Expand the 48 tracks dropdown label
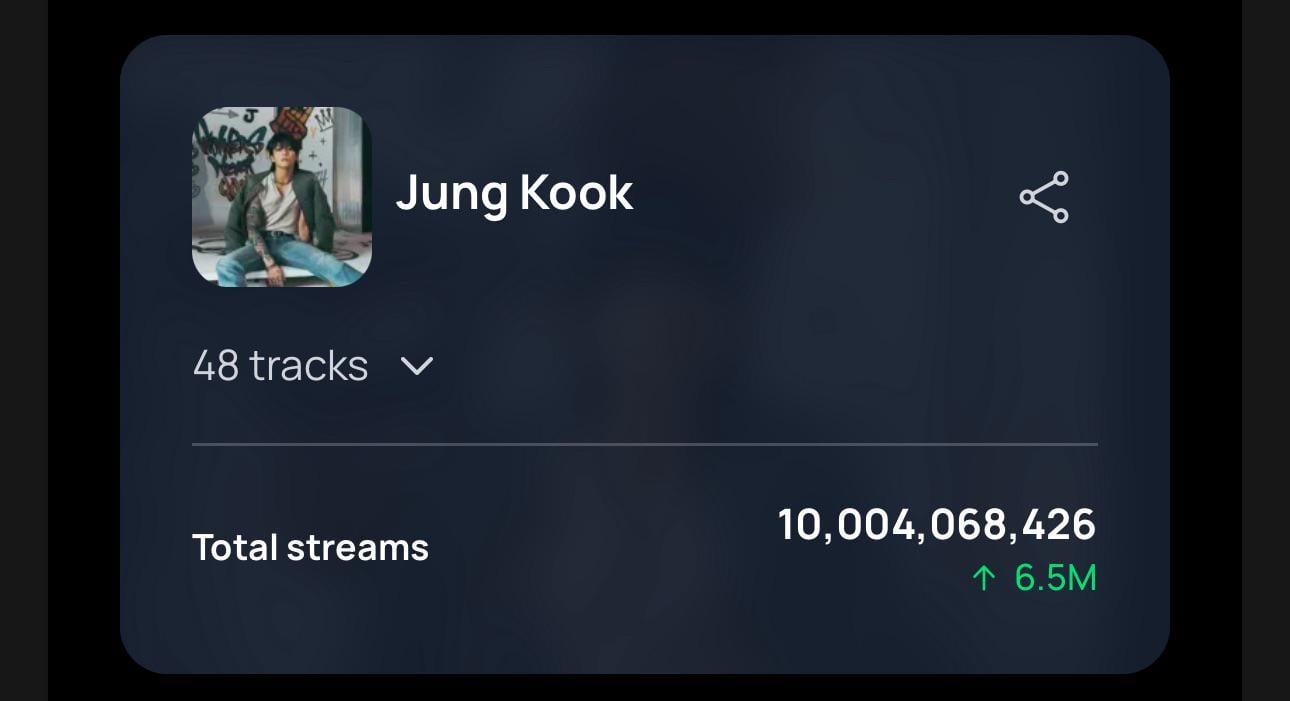1290x701 pixels. 280,366
